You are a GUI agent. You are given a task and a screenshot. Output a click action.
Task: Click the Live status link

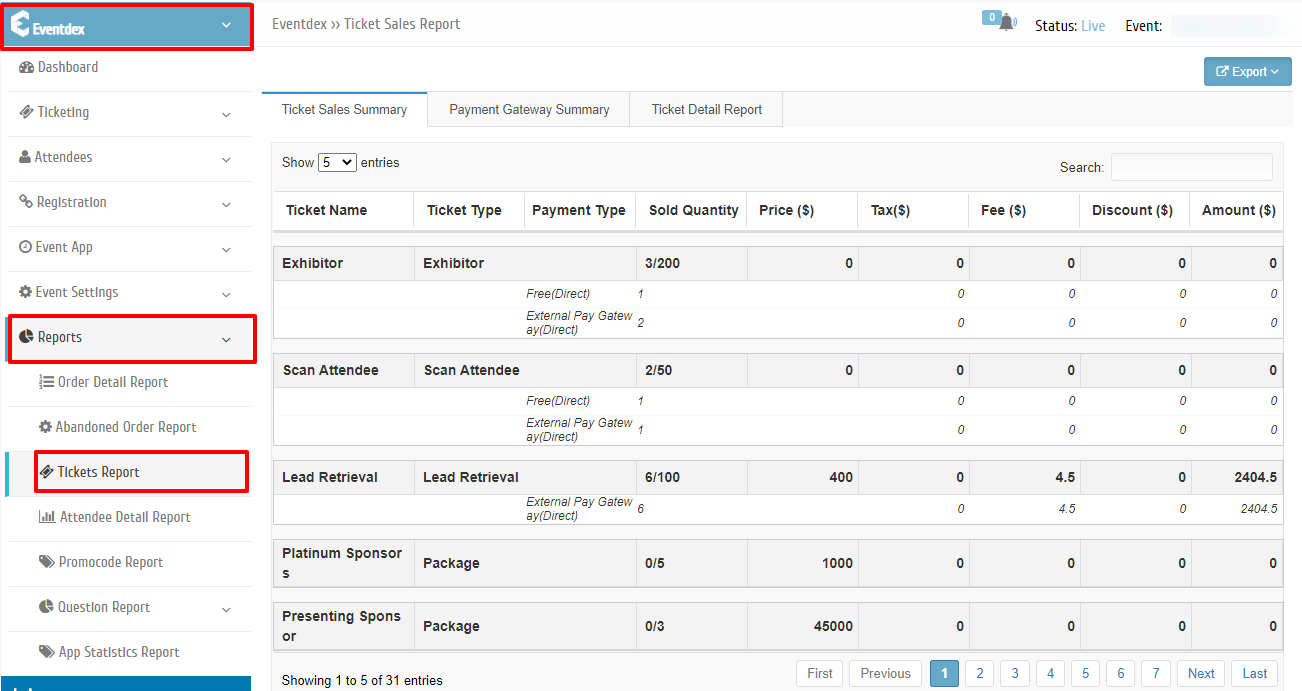[1093, 25]
